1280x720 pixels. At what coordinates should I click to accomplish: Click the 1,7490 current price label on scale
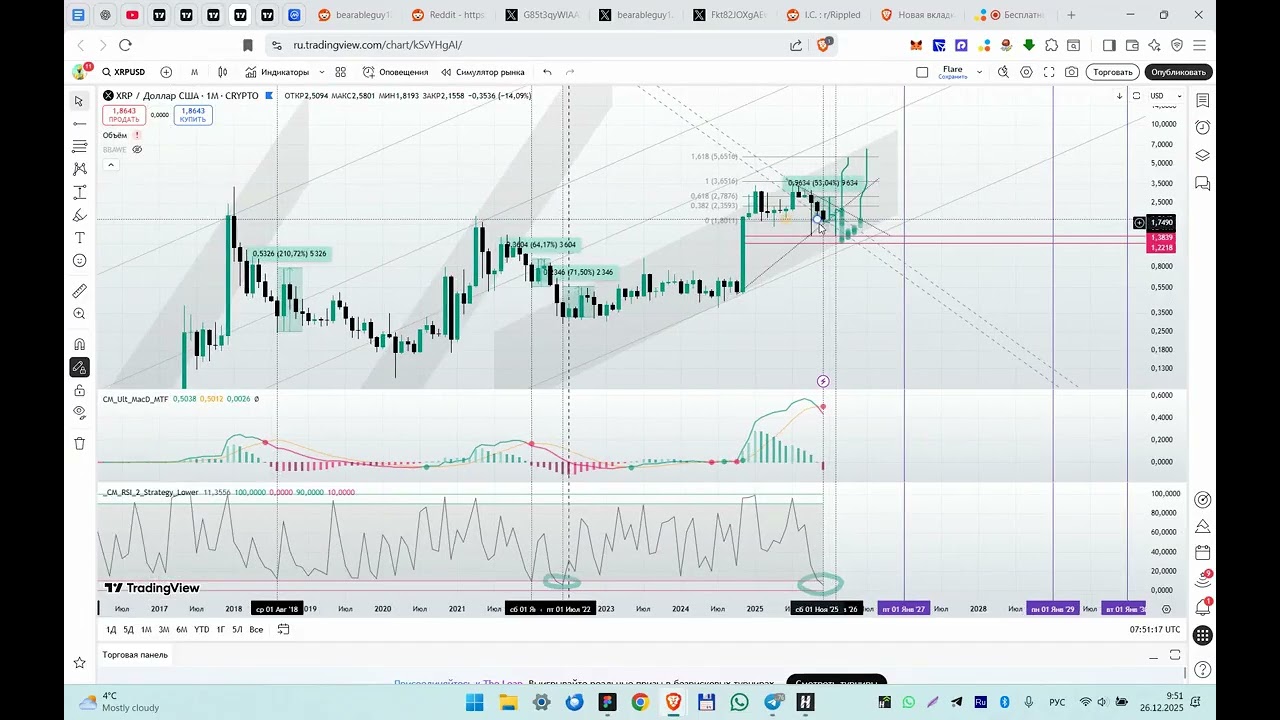click(1162, 222)
